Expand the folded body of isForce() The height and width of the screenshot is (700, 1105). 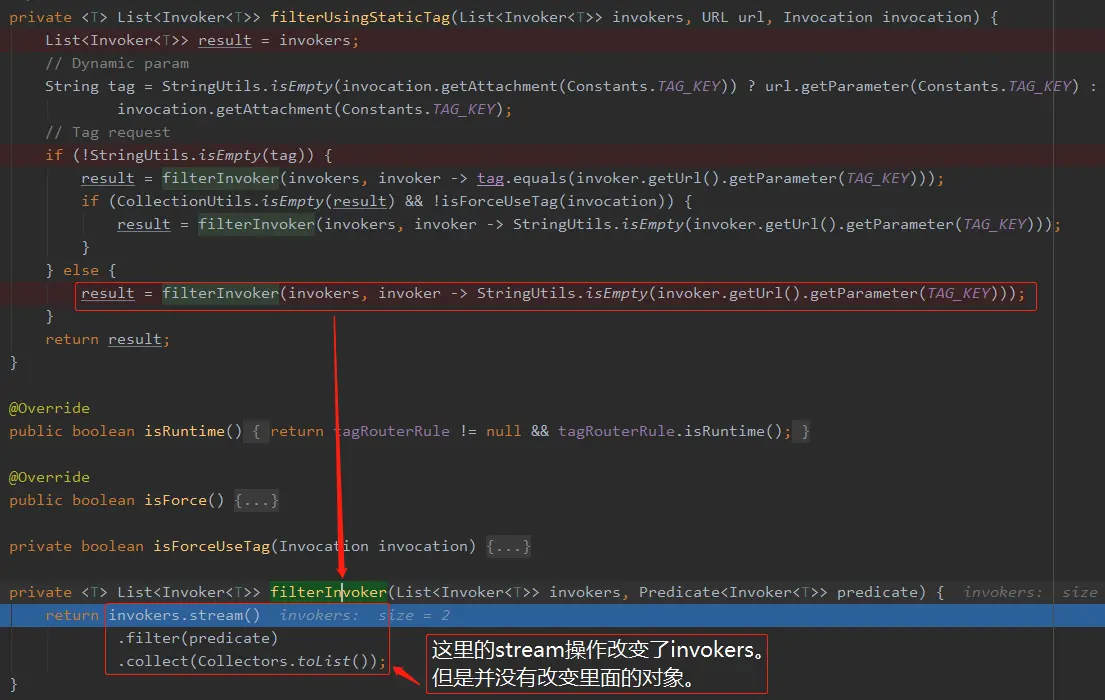(257, 501)
